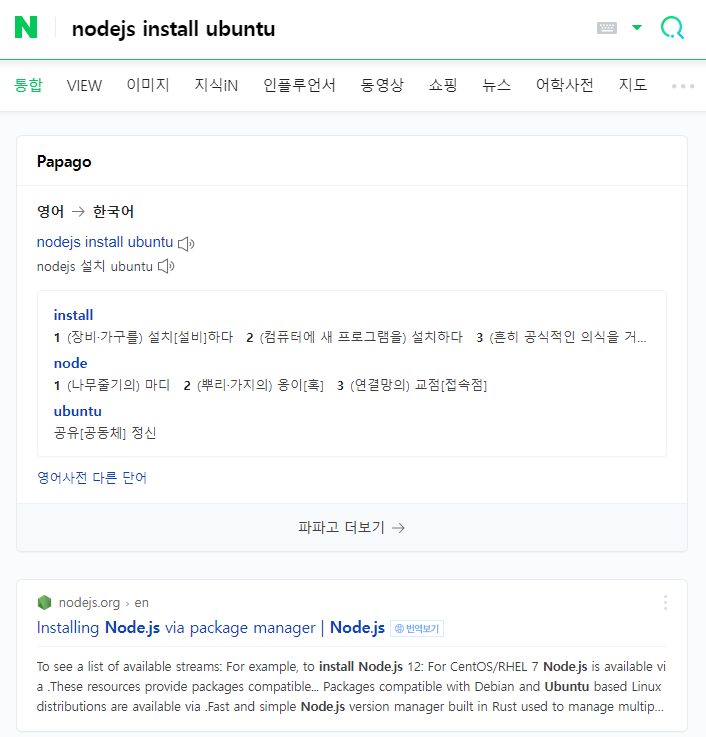The height and width of the screenshot is (737, 706).
Task: Open dictionary entry for install
Action: click(73, 315)
